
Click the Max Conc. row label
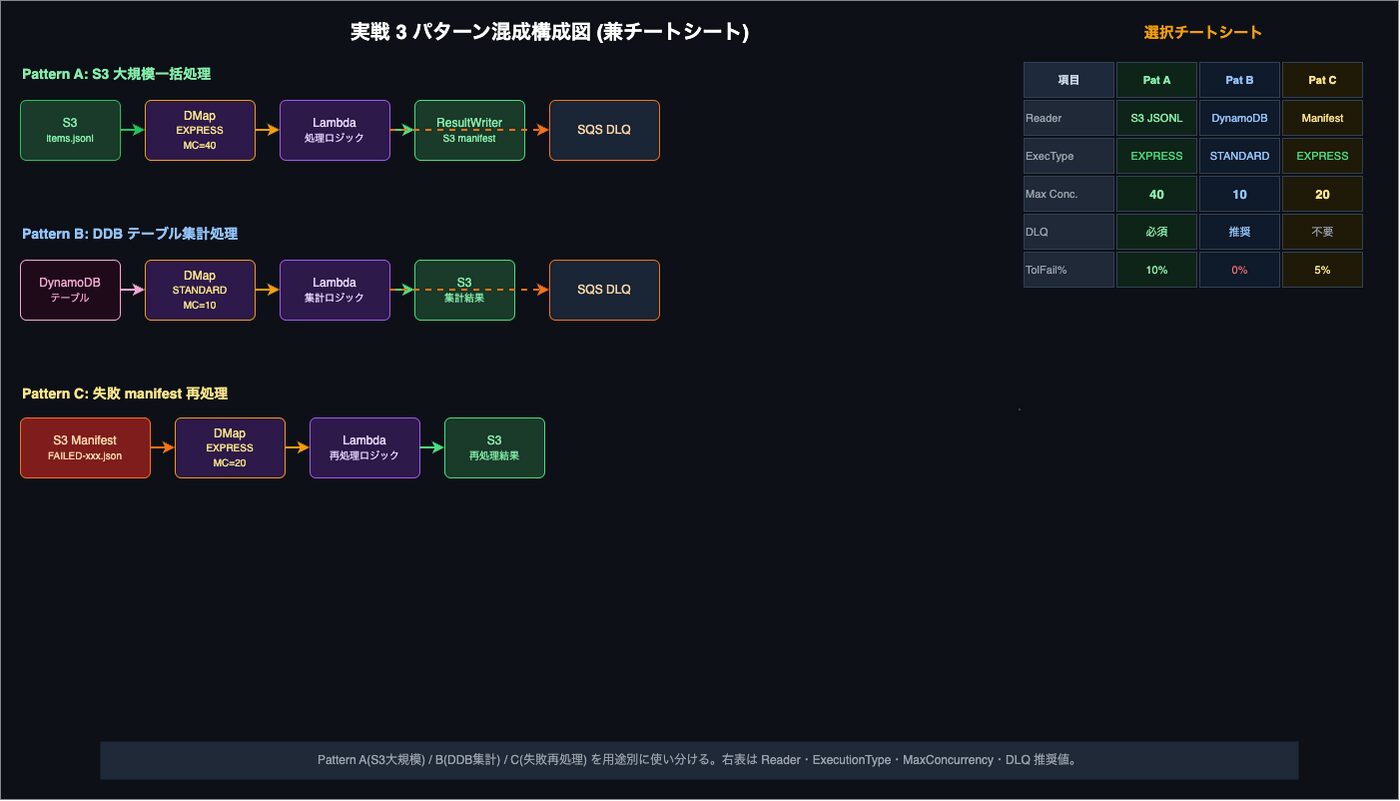pos(1068,194)
